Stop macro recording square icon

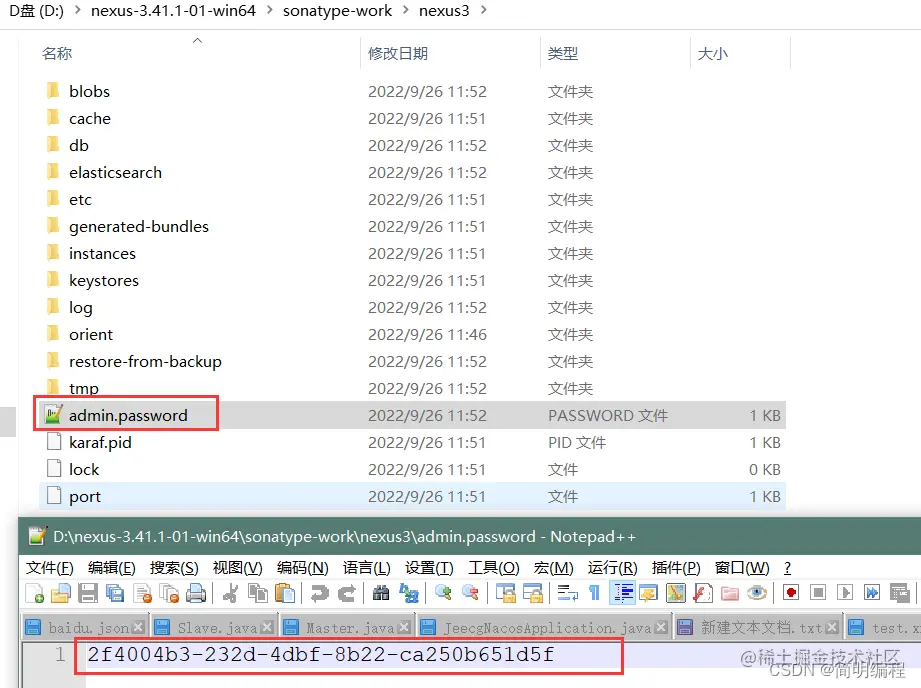(x=818, y=593)
